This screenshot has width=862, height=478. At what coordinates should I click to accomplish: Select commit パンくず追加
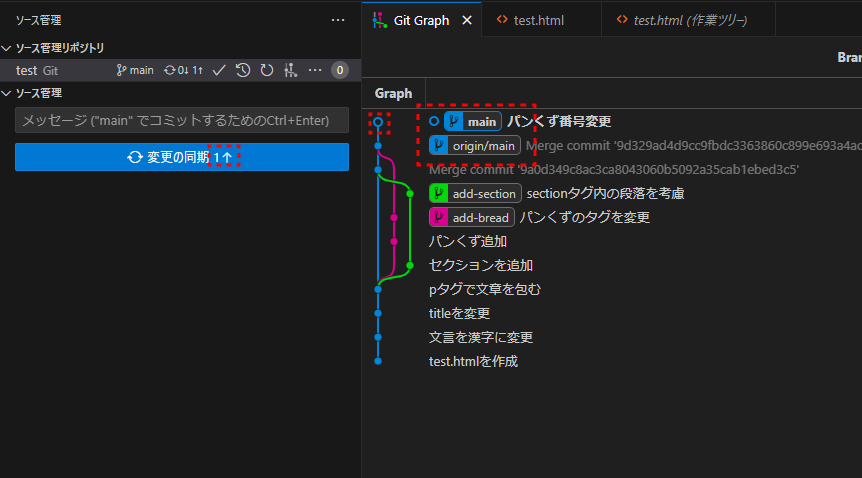coord(468,241)
